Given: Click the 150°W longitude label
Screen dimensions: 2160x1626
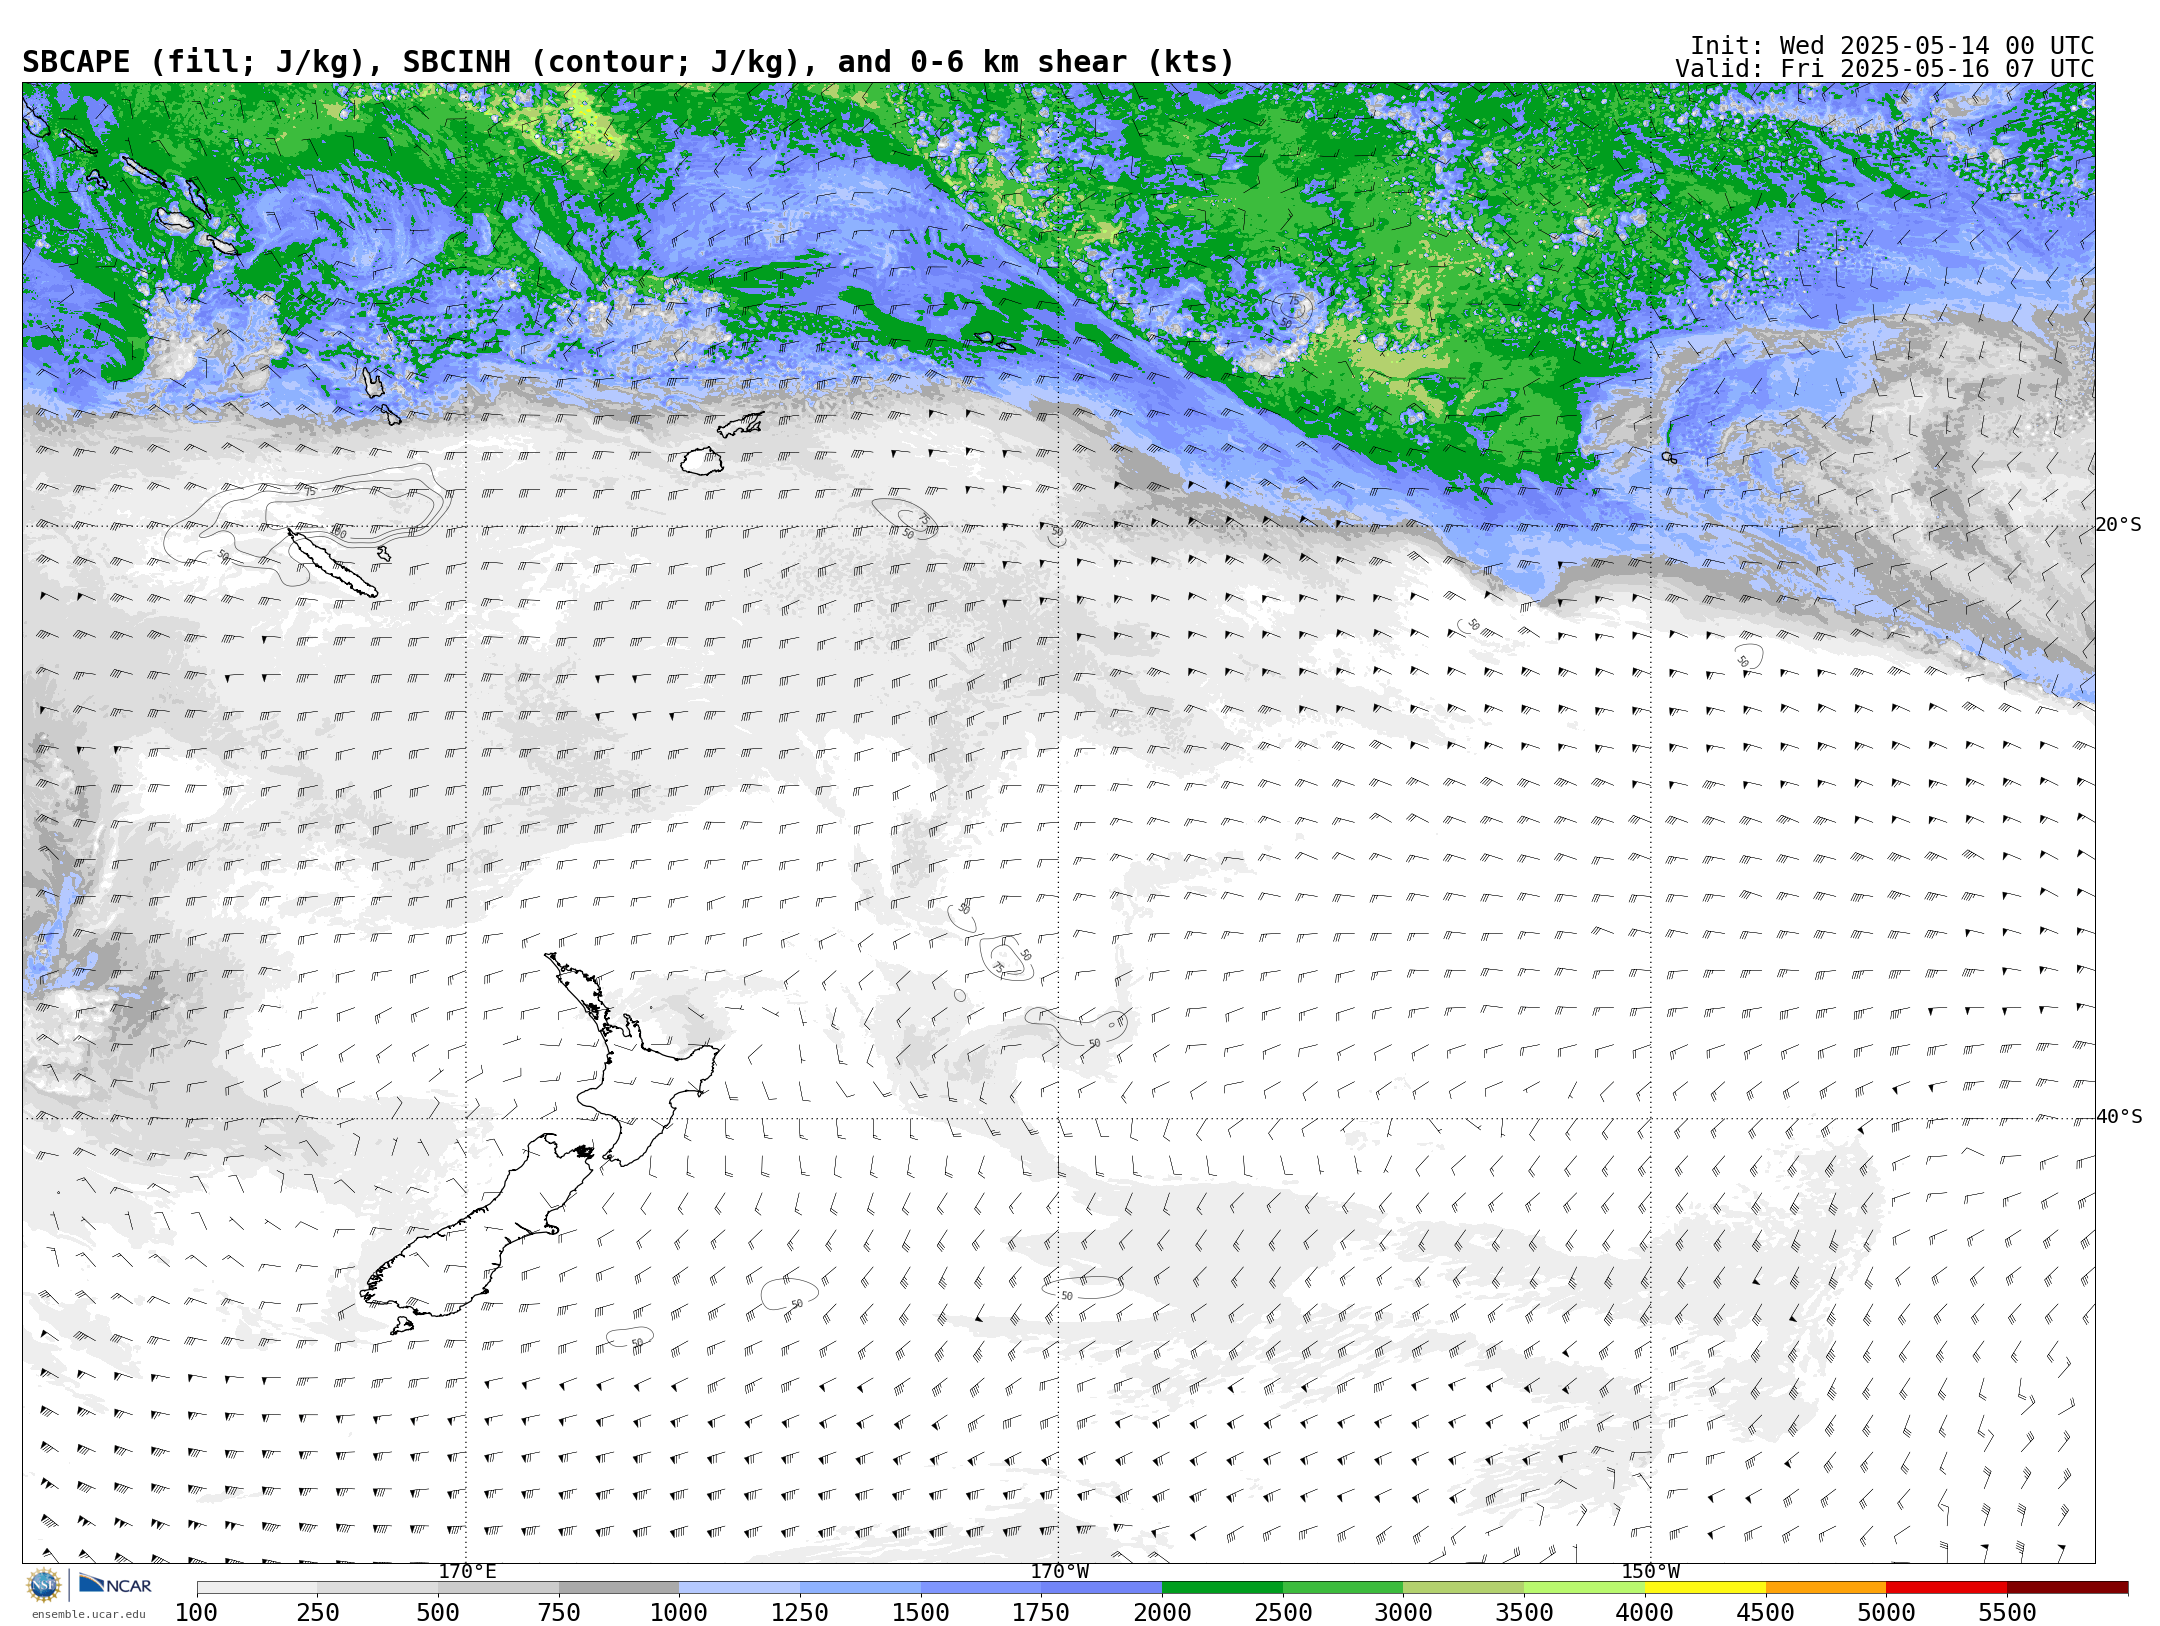Looking at the screenshot, I should pos(1650,1571).
